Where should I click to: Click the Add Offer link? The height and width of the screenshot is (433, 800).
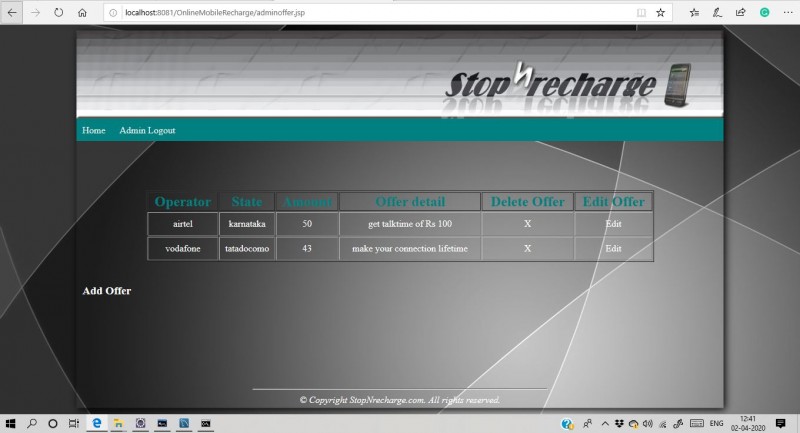107,291
